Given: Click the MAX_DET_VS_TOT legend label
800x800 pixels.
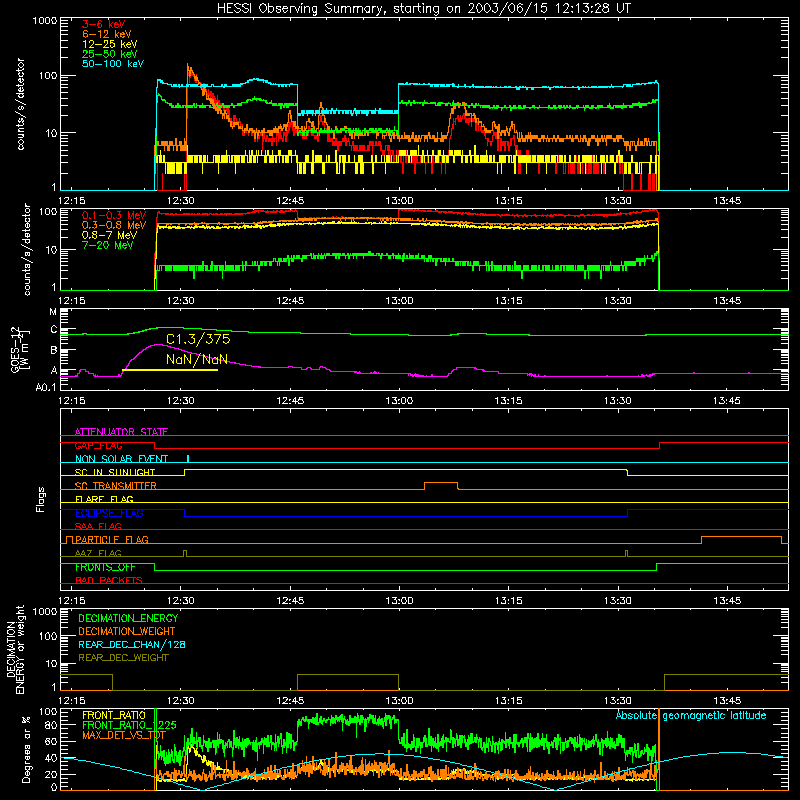Looking at the screenshot, I should [x=124, y=735].
